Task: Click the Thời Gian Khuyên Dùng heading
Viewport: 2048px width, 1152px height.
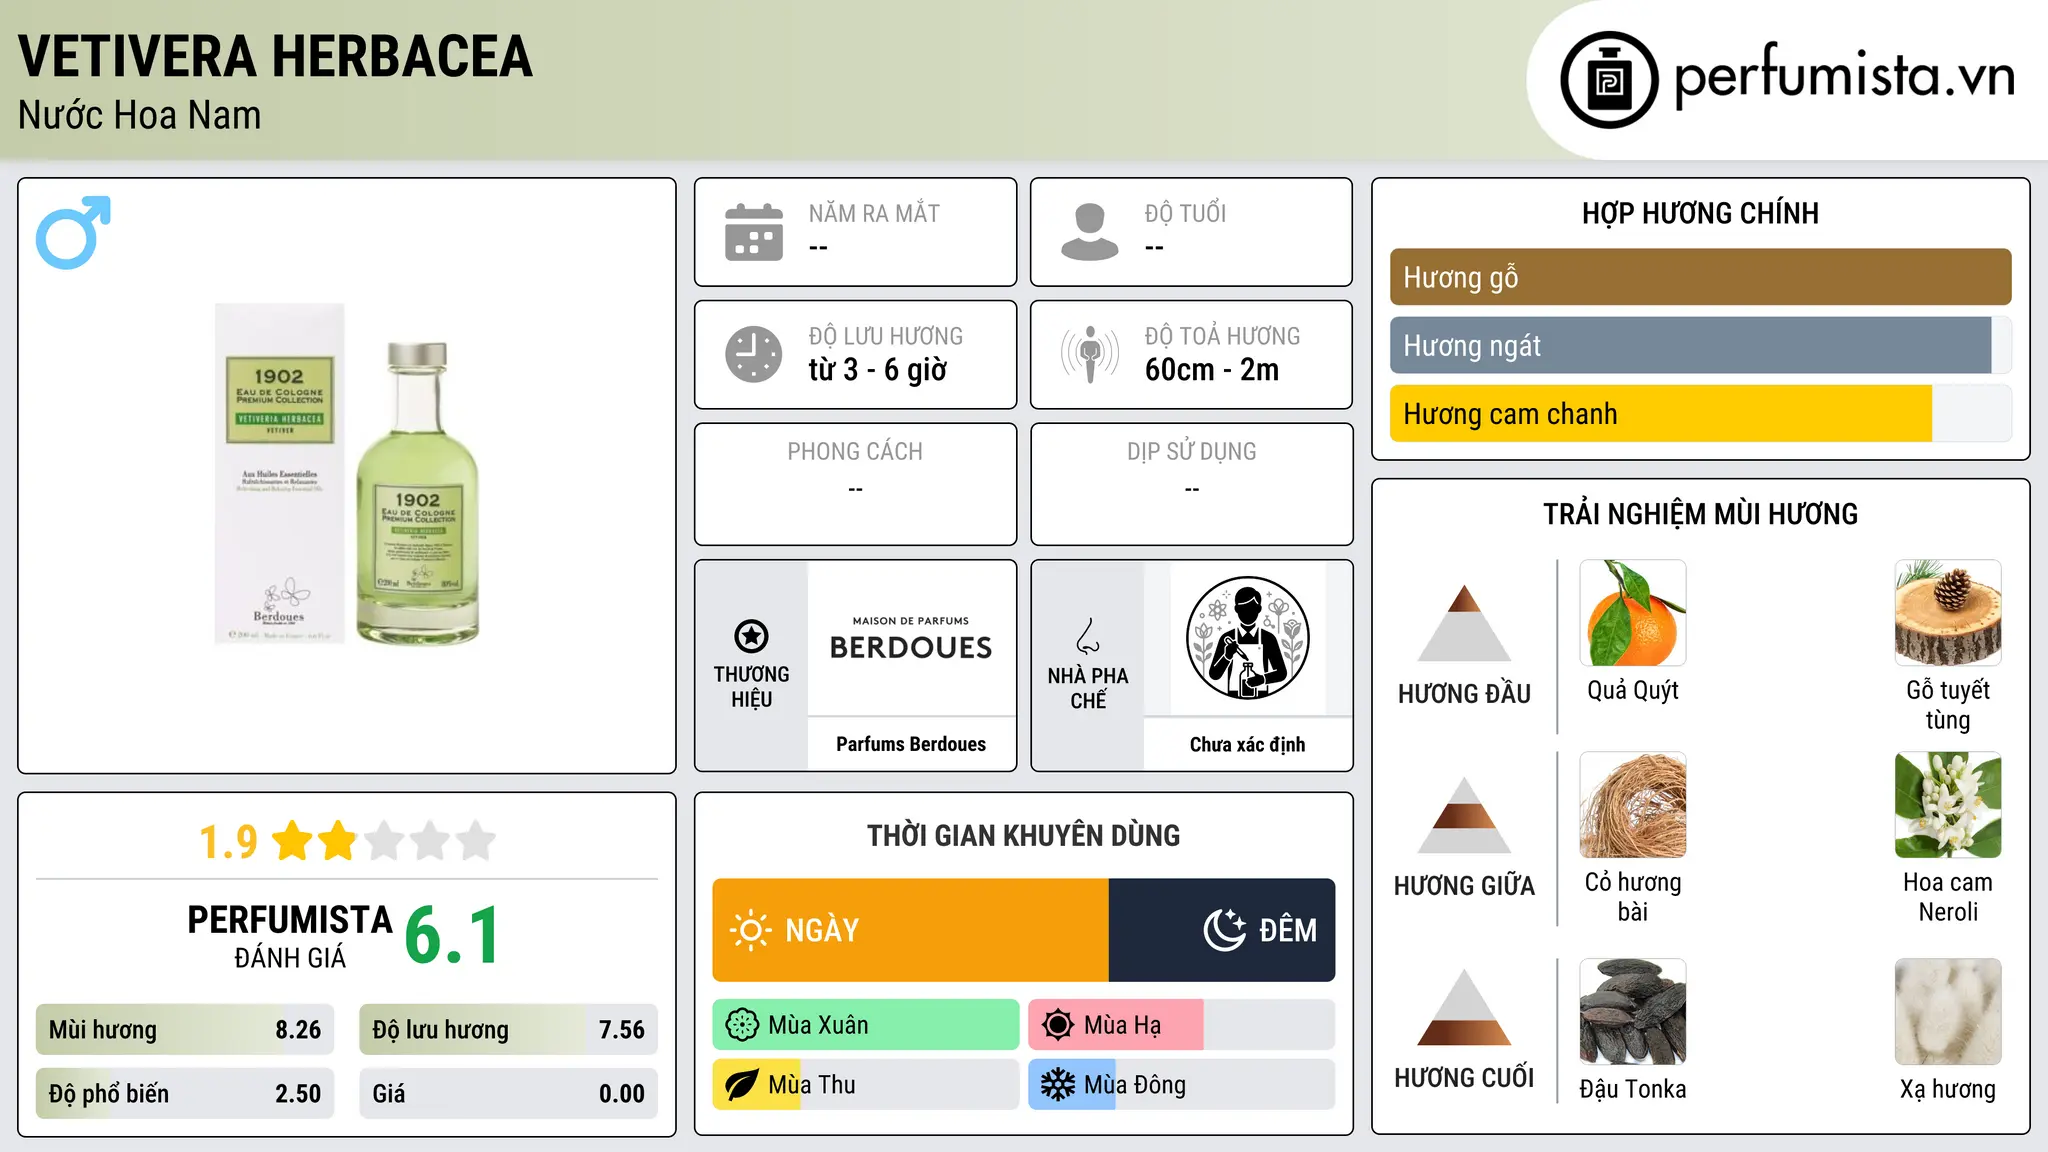Action: [1024, 836]
